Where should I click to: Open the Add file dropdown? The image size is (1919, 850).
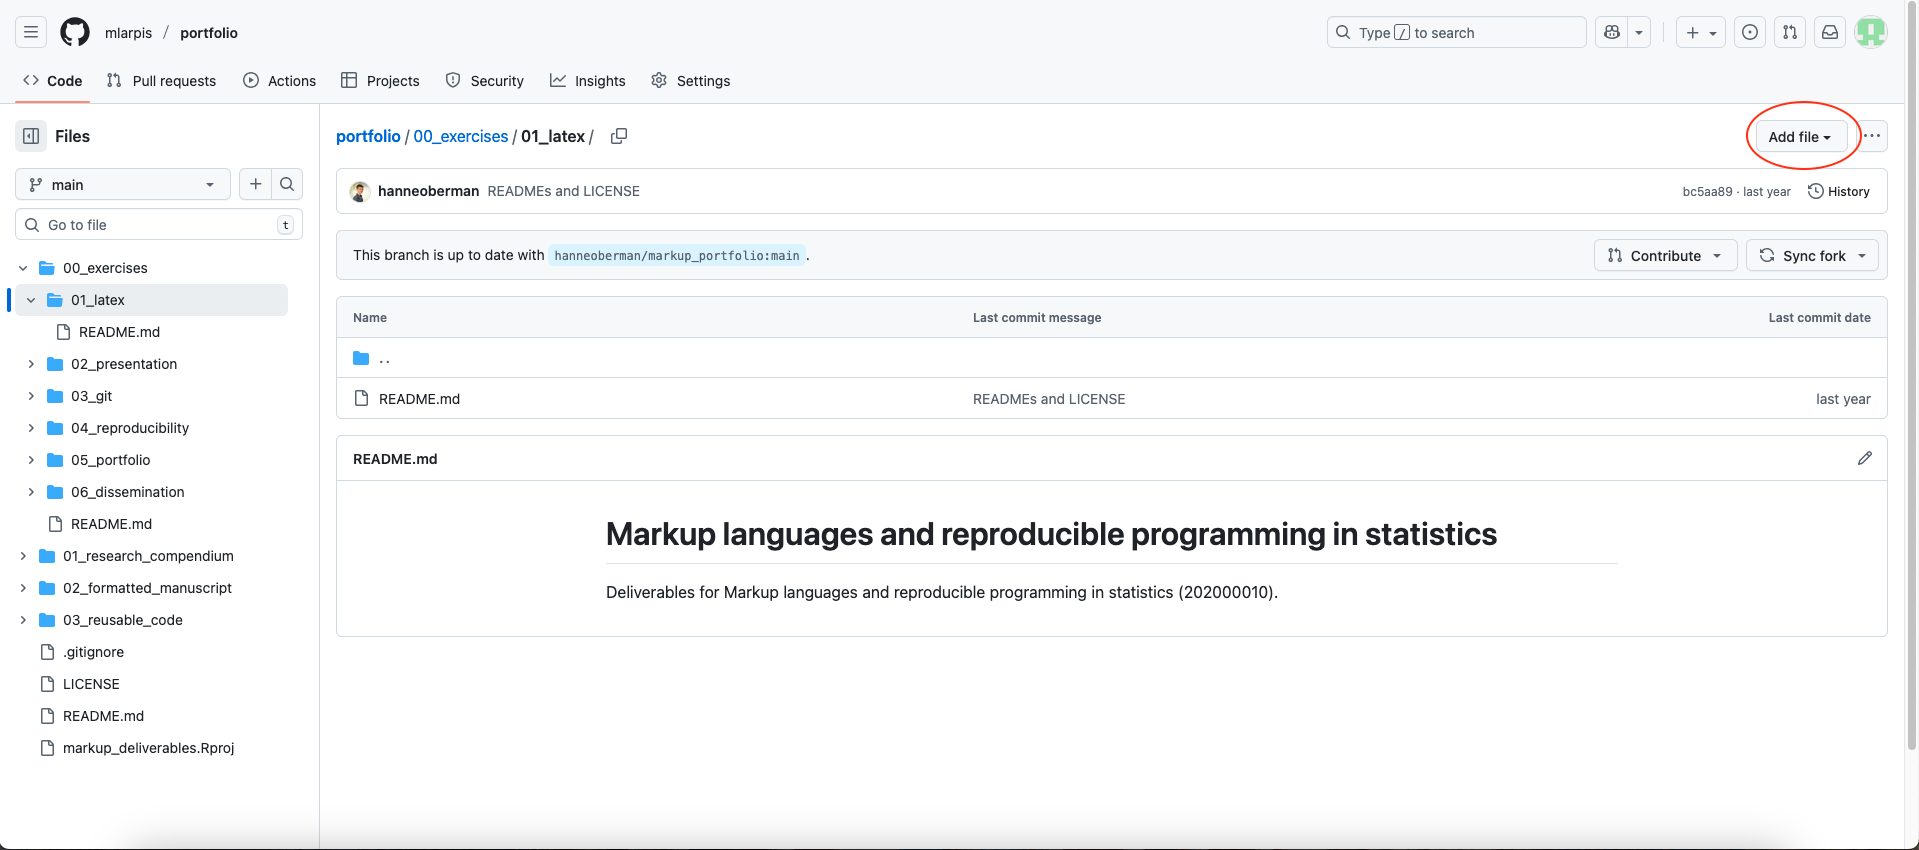[x=1799, y=137]
